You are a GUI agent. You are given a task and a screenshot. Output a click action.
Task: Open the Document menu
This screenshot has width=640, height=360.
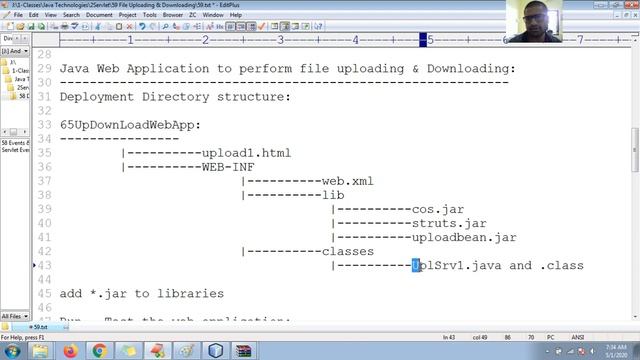tap(99, 15)
